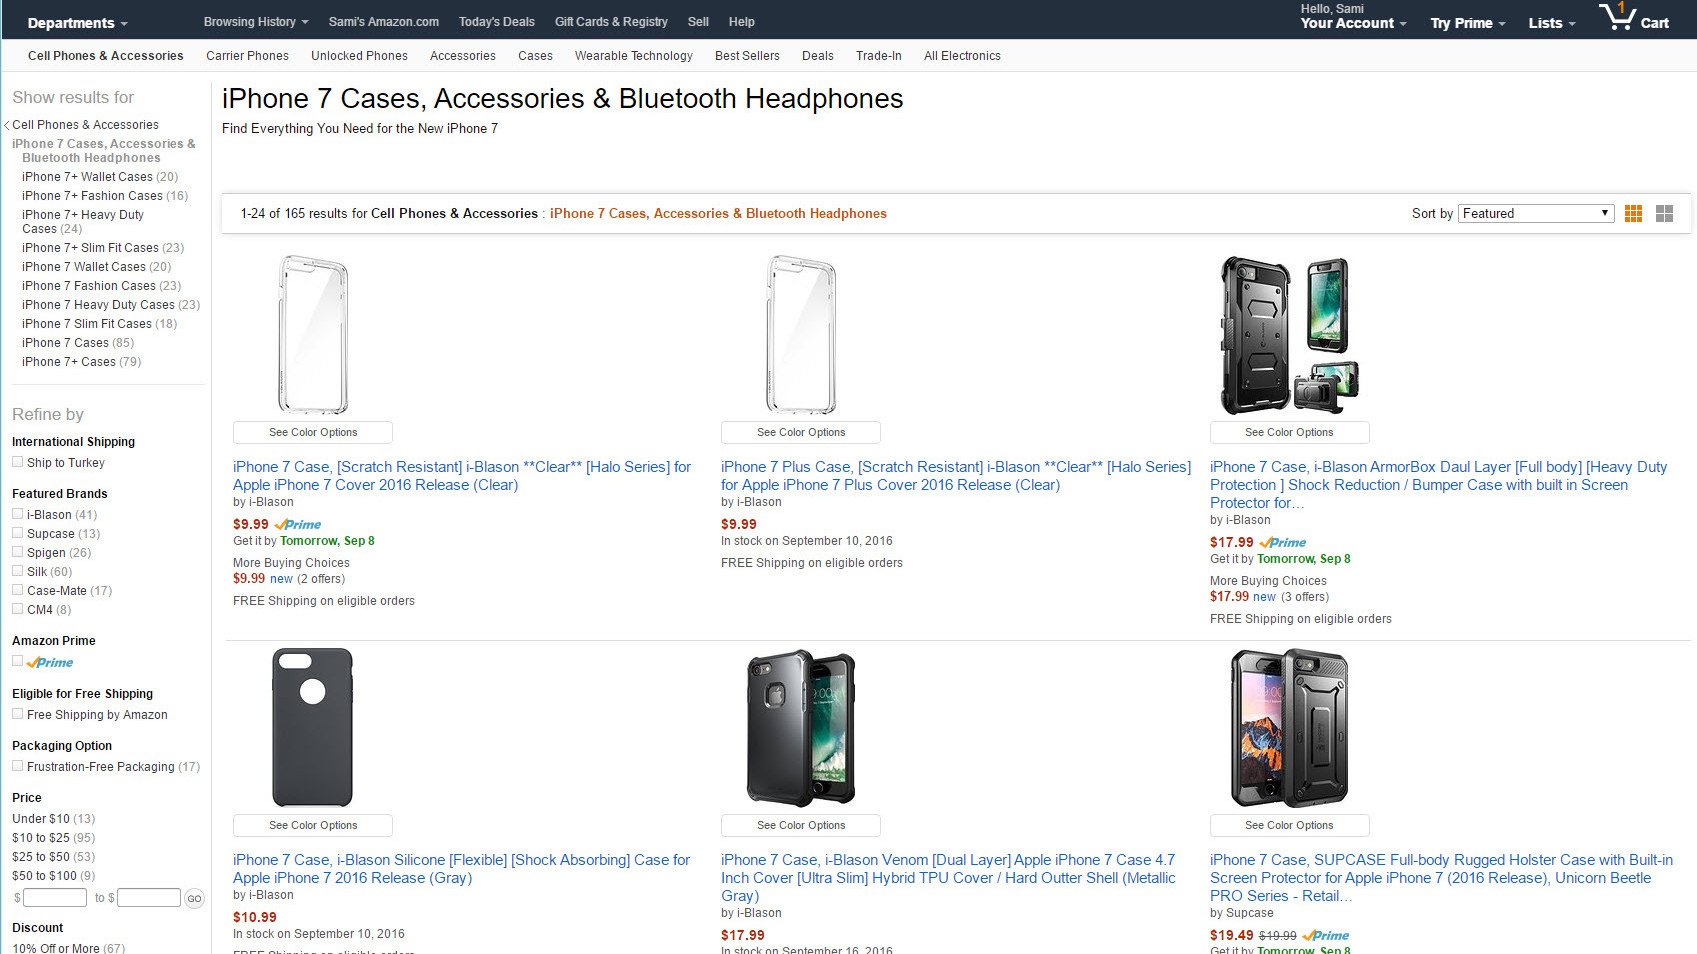Enable the Ship to Turkey checkbox
This screenshot has width=1697, height=954.
[x=17, y=461]
